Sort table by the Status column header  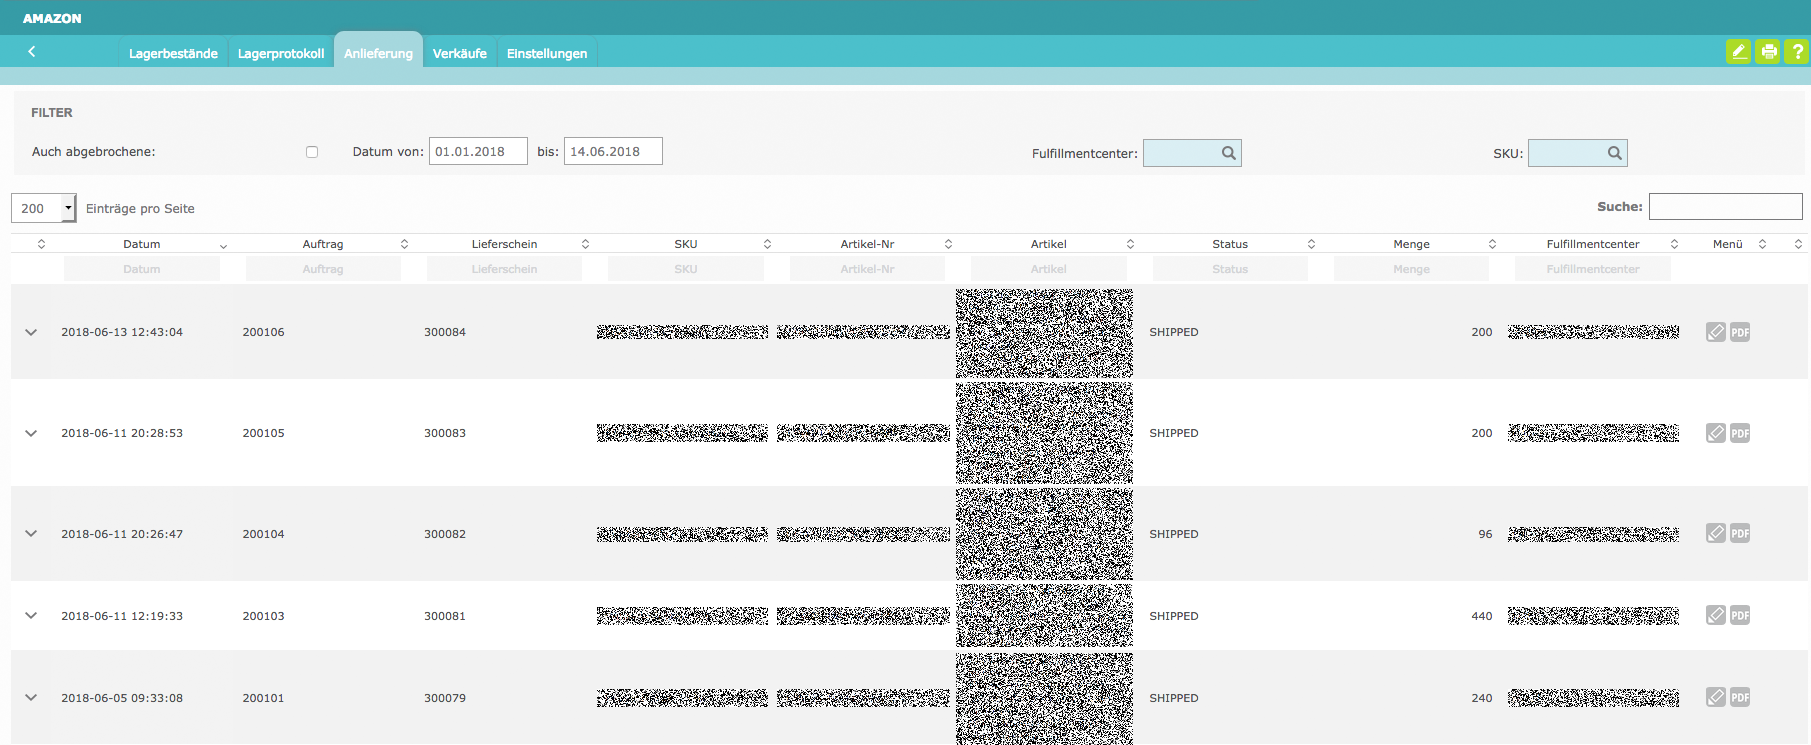coord(1230,244)
